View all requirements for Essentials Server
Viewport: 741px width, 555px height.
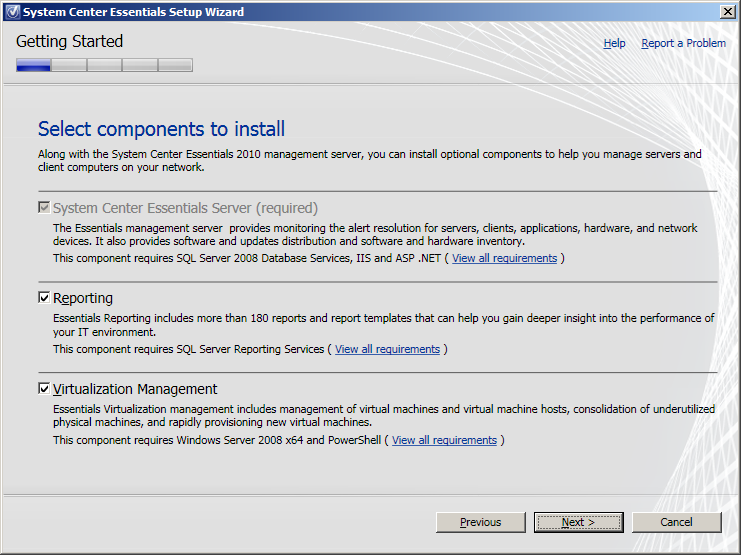[504, 258]
